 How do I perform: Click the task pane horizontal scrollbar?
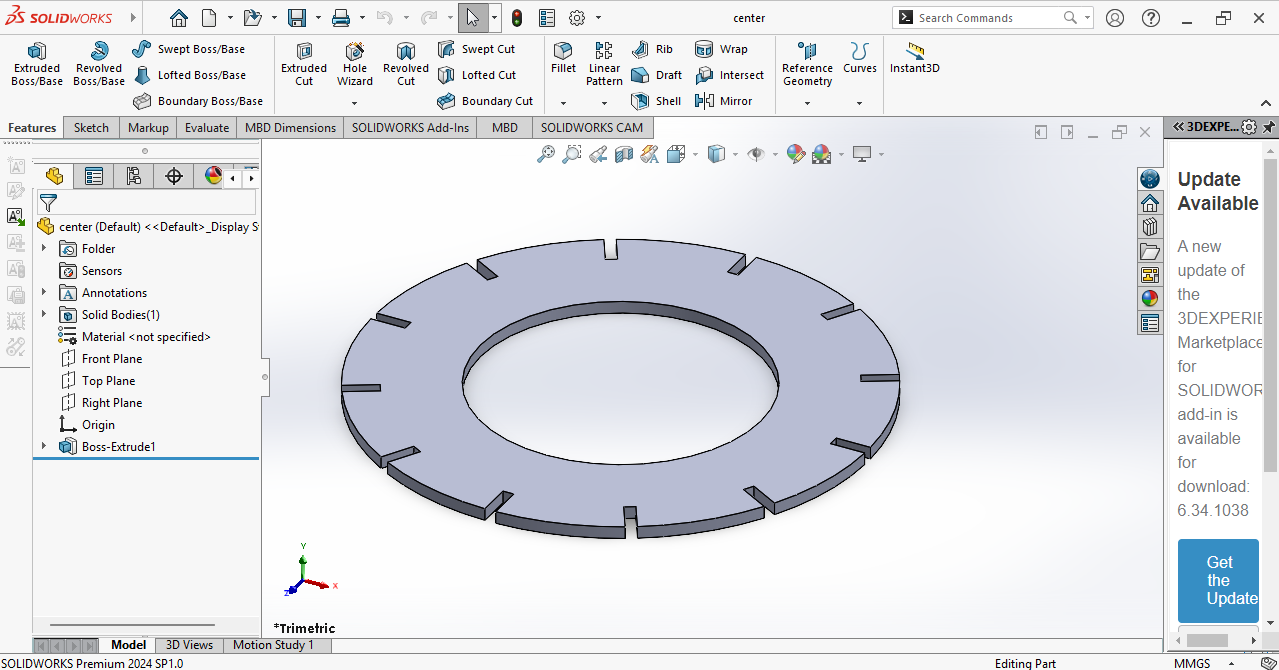[x=1207, y=640]
